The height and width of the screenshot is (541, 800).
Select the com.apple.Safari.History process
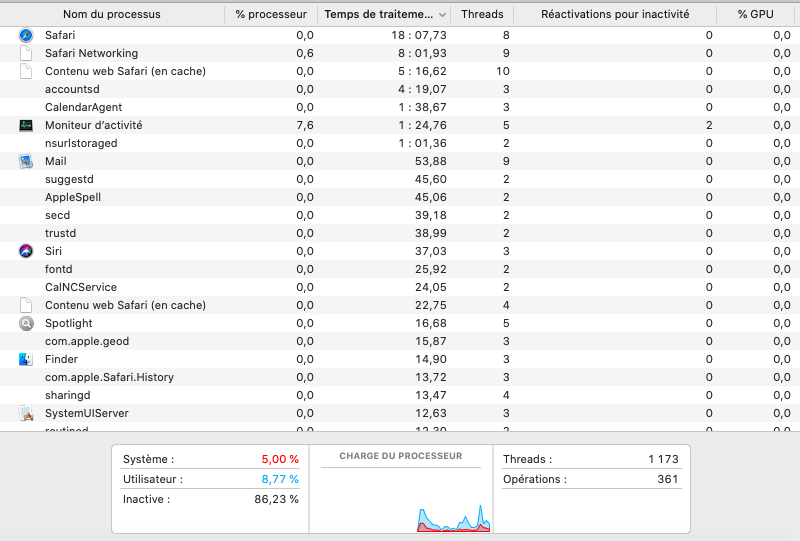pos(110,377)
